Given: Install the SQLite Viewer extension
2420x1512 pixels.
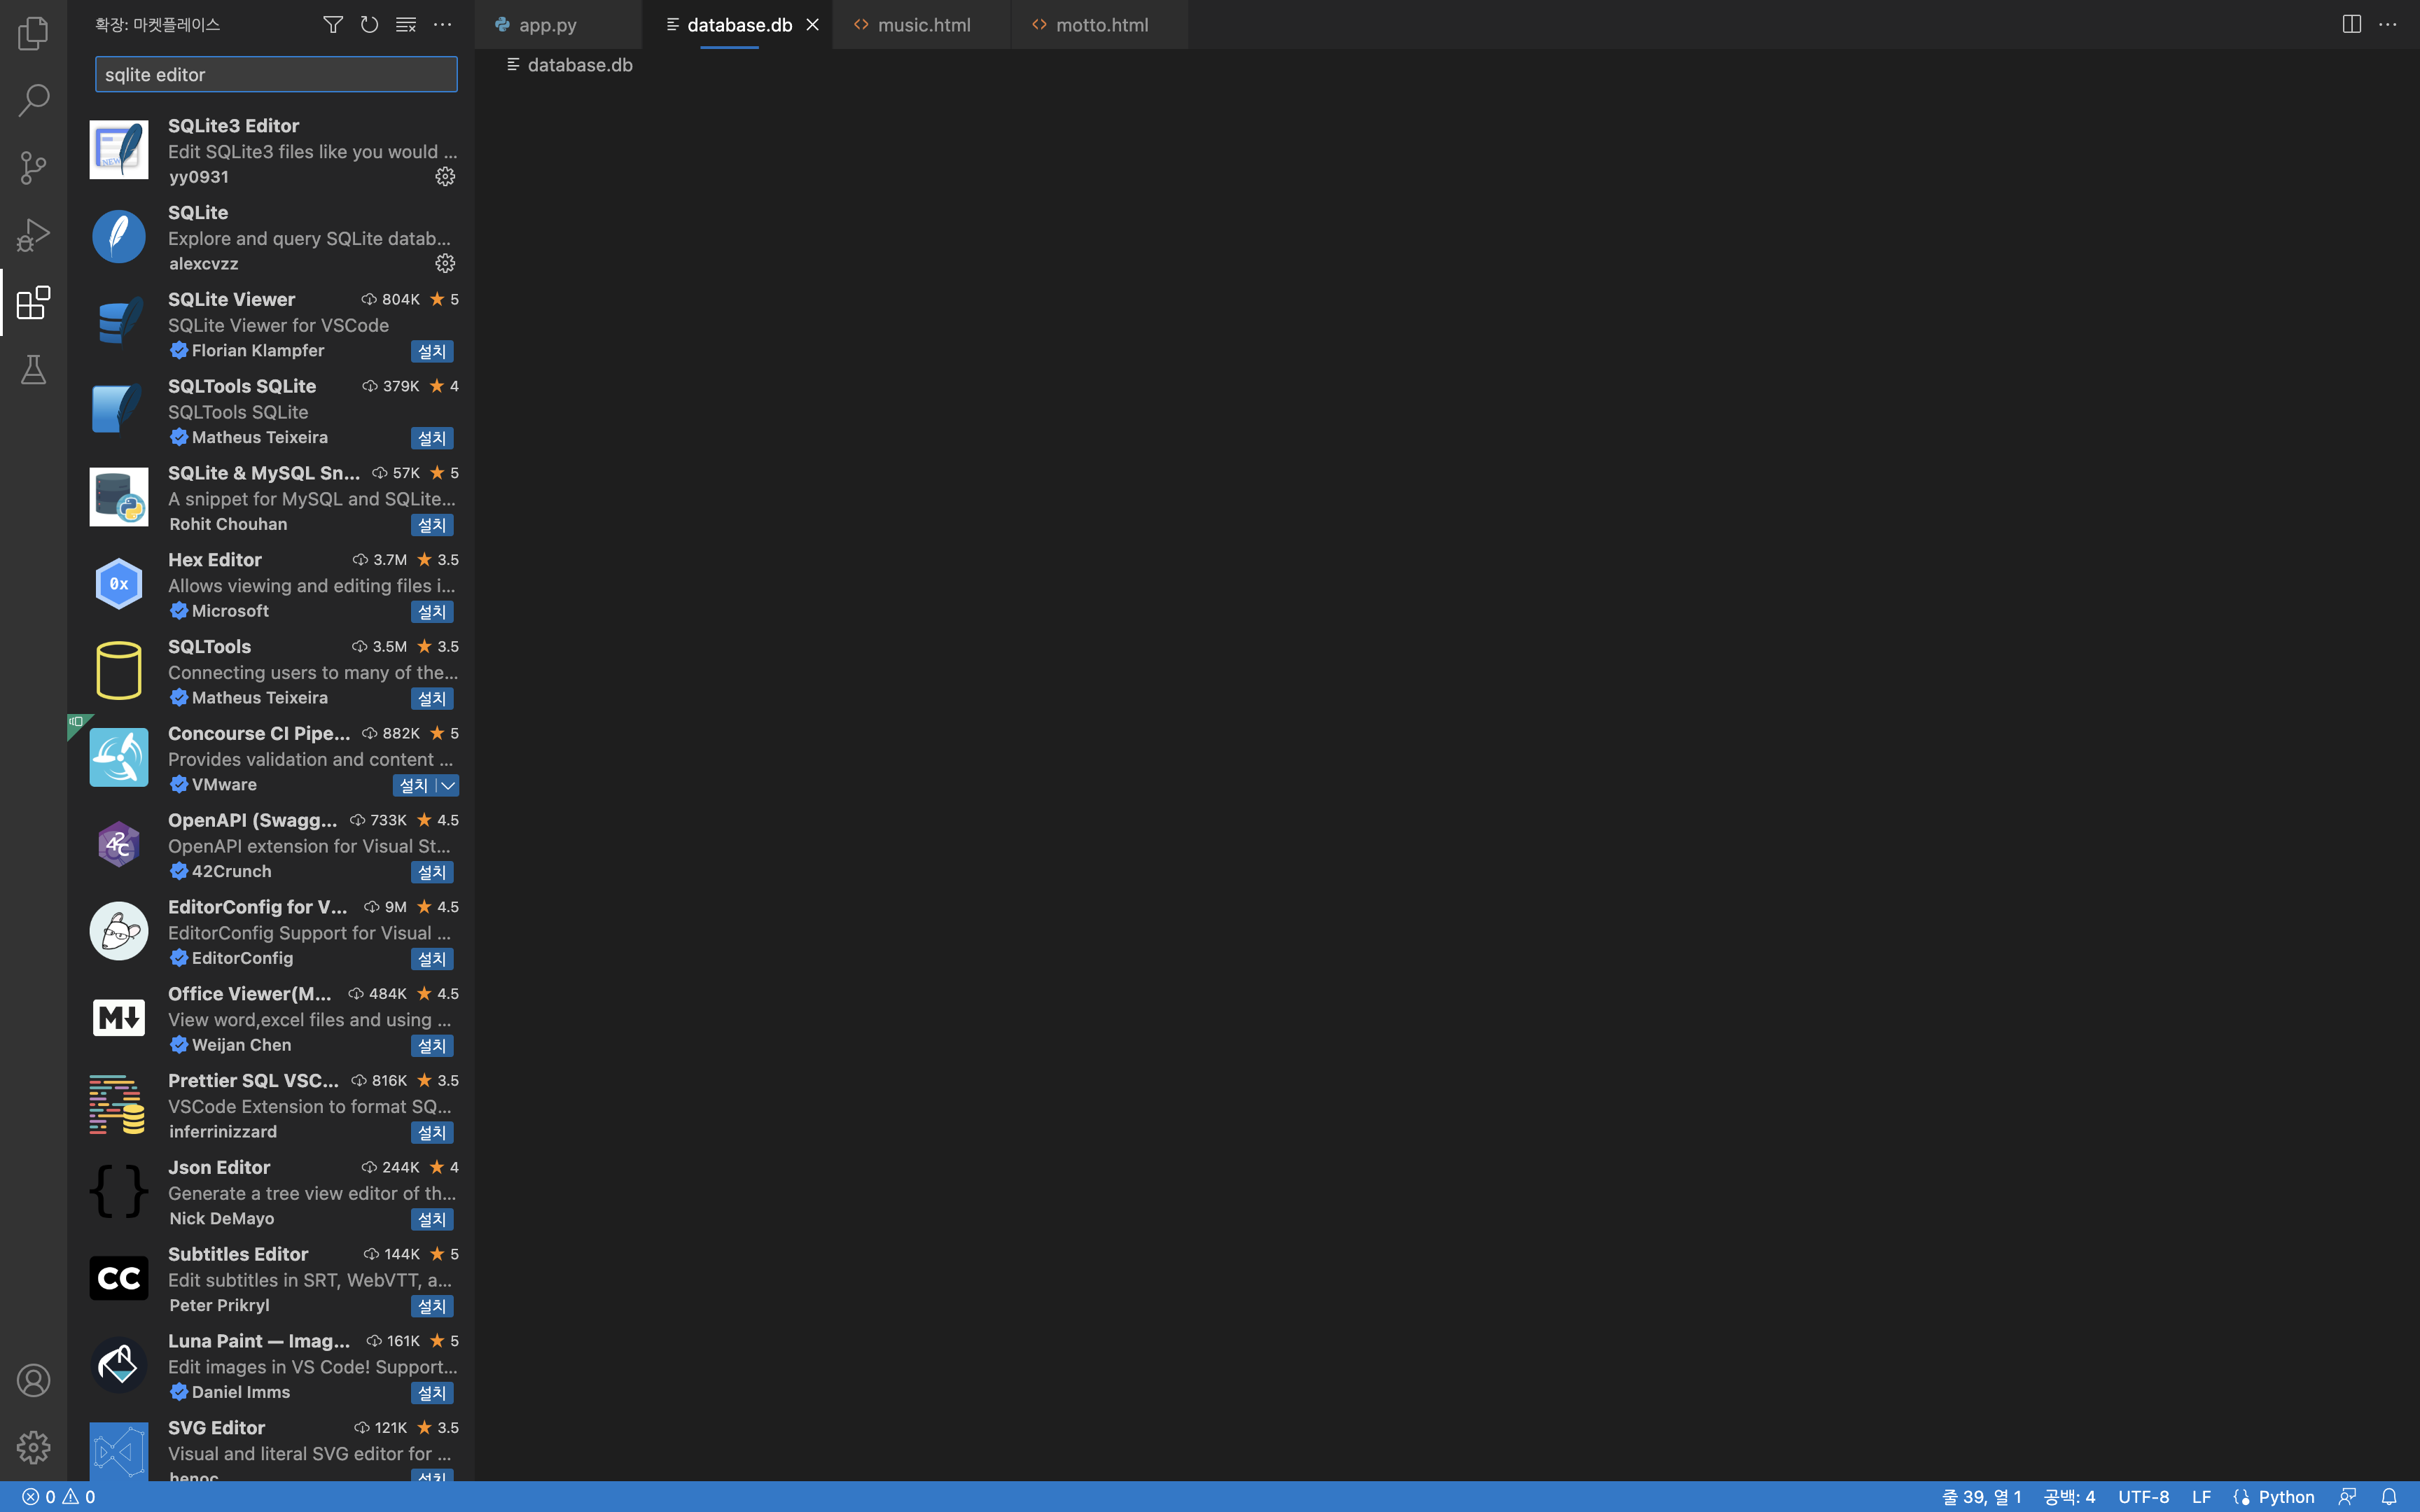Looking at the screenshot, I should pyautogui.click(x=432, y=351).
